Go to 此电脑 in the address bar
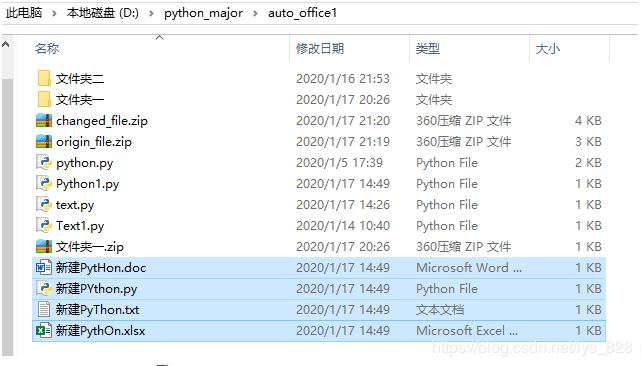 coord(24,13)
